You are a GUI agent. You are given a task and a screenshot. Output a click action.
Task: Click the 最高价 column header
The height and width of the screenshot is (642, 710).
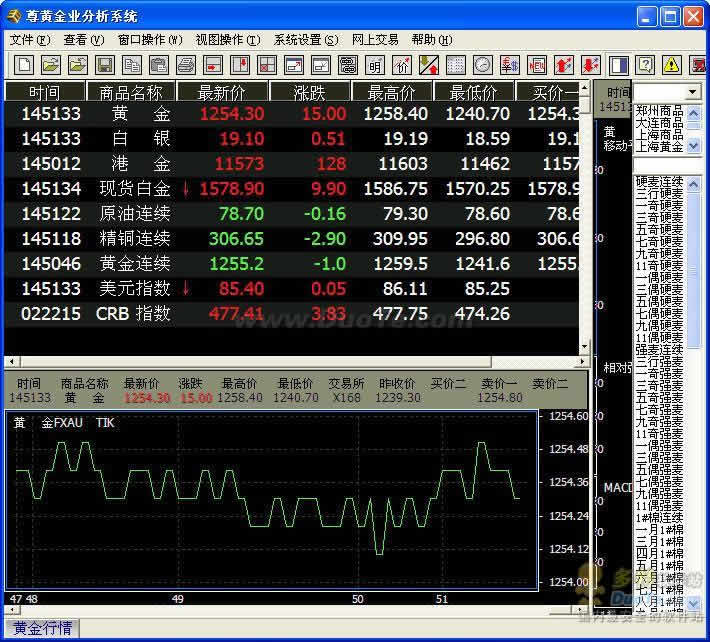pyautogui.click(x=392, y=92)
